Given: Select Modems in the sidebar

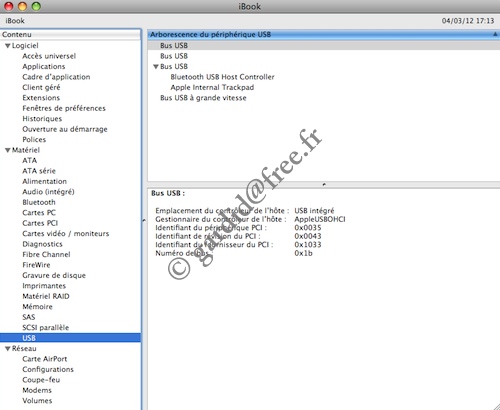Looking at the screenshot, I should coord(37,390).
